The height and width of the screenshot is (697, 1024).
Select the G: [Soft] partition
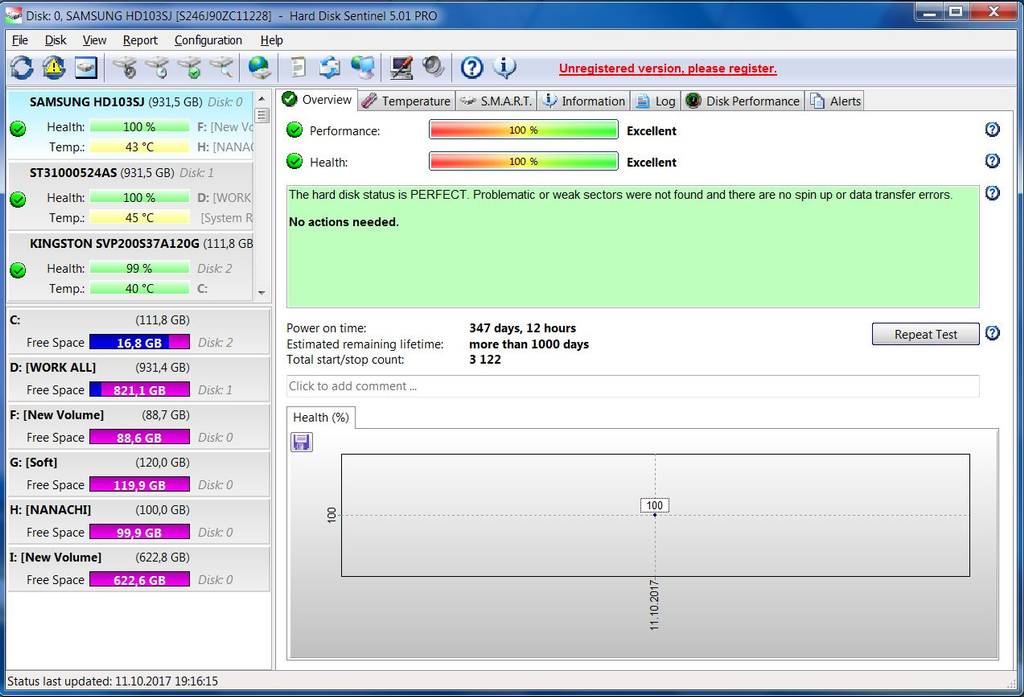click(x=138, y=474)
